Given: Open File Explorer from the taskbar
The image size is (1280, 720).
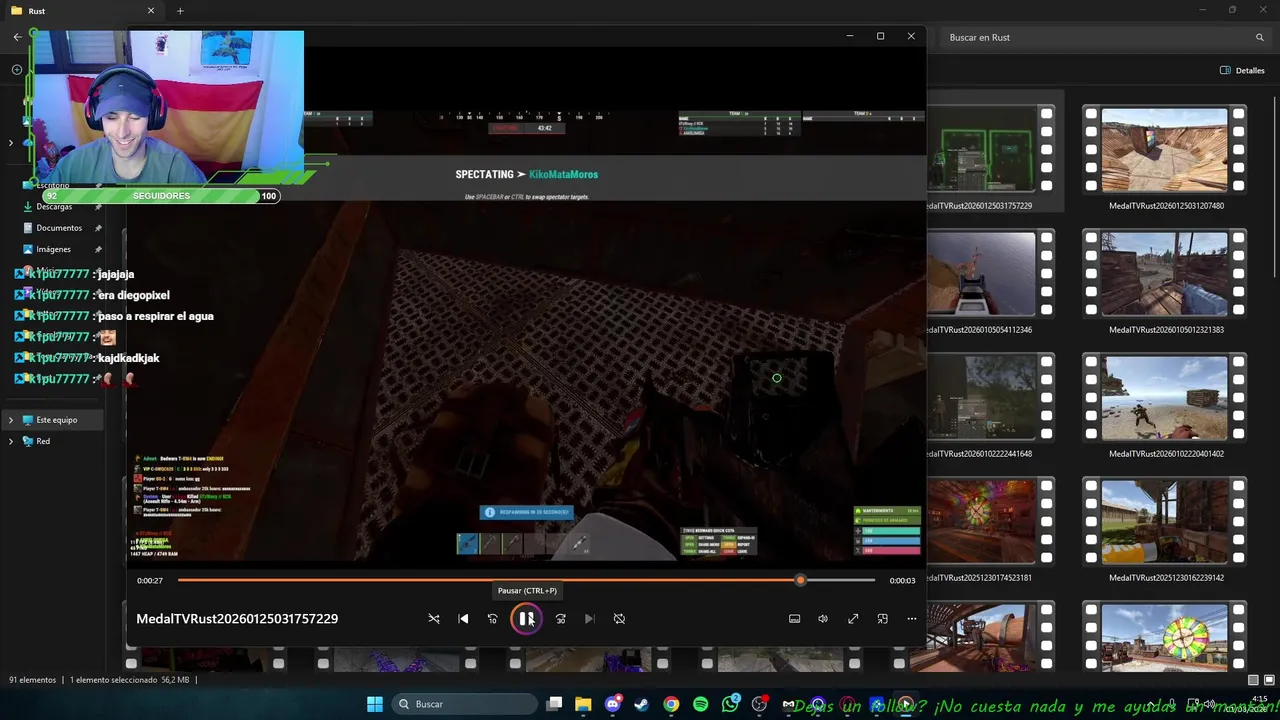Looking at the screenshot, I should tap(583, 704).
